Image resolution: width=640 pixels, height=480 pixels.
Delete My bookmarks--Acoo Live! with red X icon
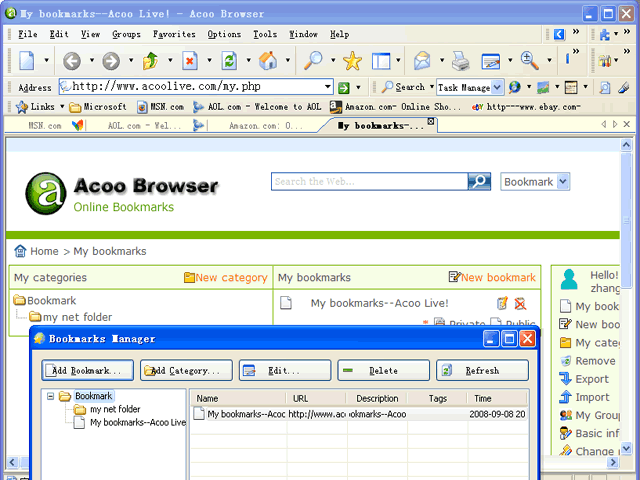520,303
